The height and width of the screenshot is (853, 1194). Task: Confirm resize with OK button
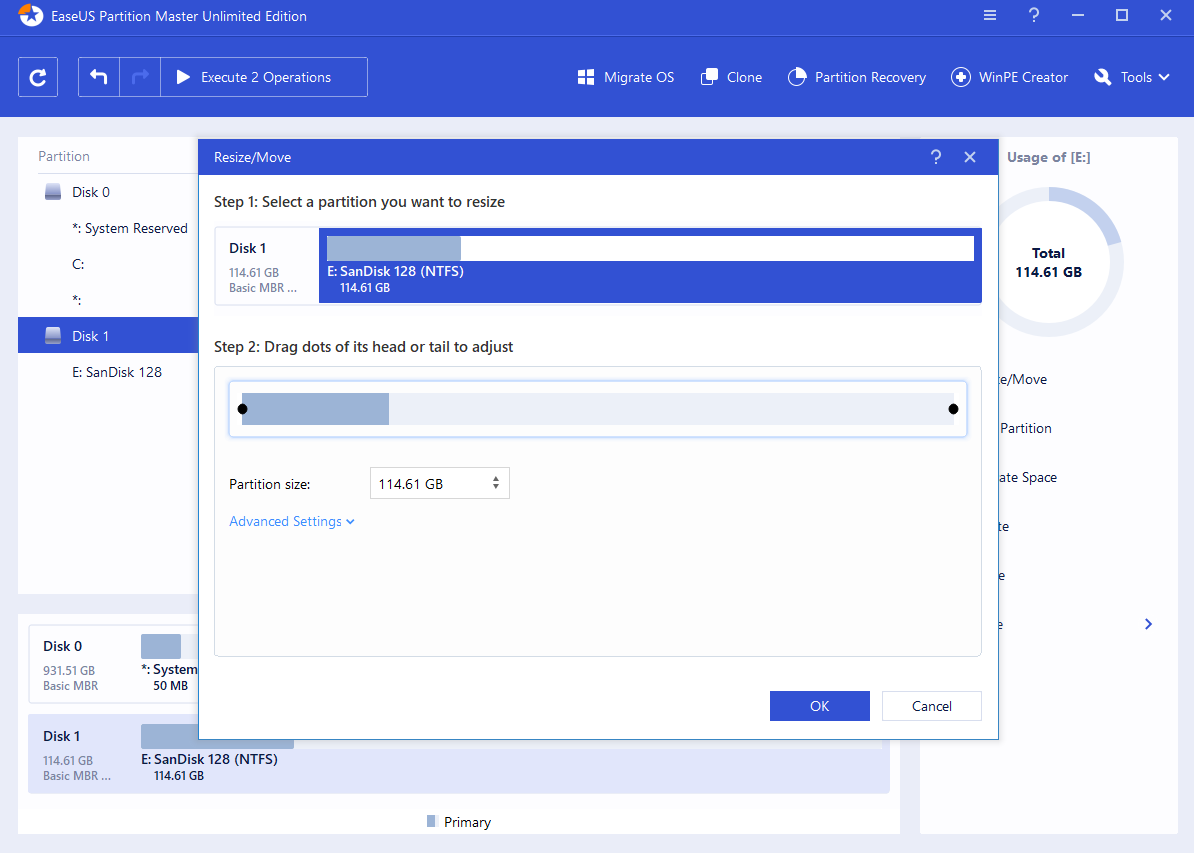(x=819, y=706)
